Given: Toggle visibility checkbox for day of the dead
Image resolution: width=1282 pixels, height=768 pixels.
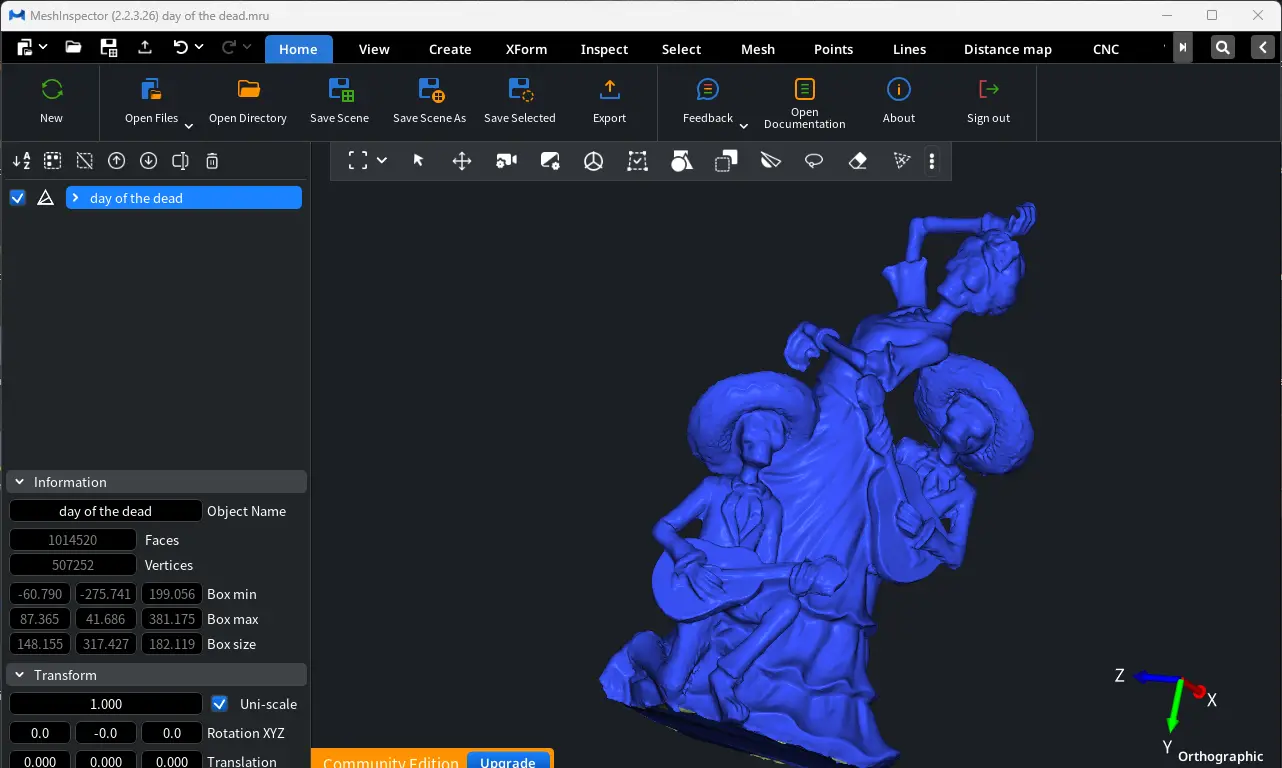Looking at the screenshot, I should pos(17,198).
